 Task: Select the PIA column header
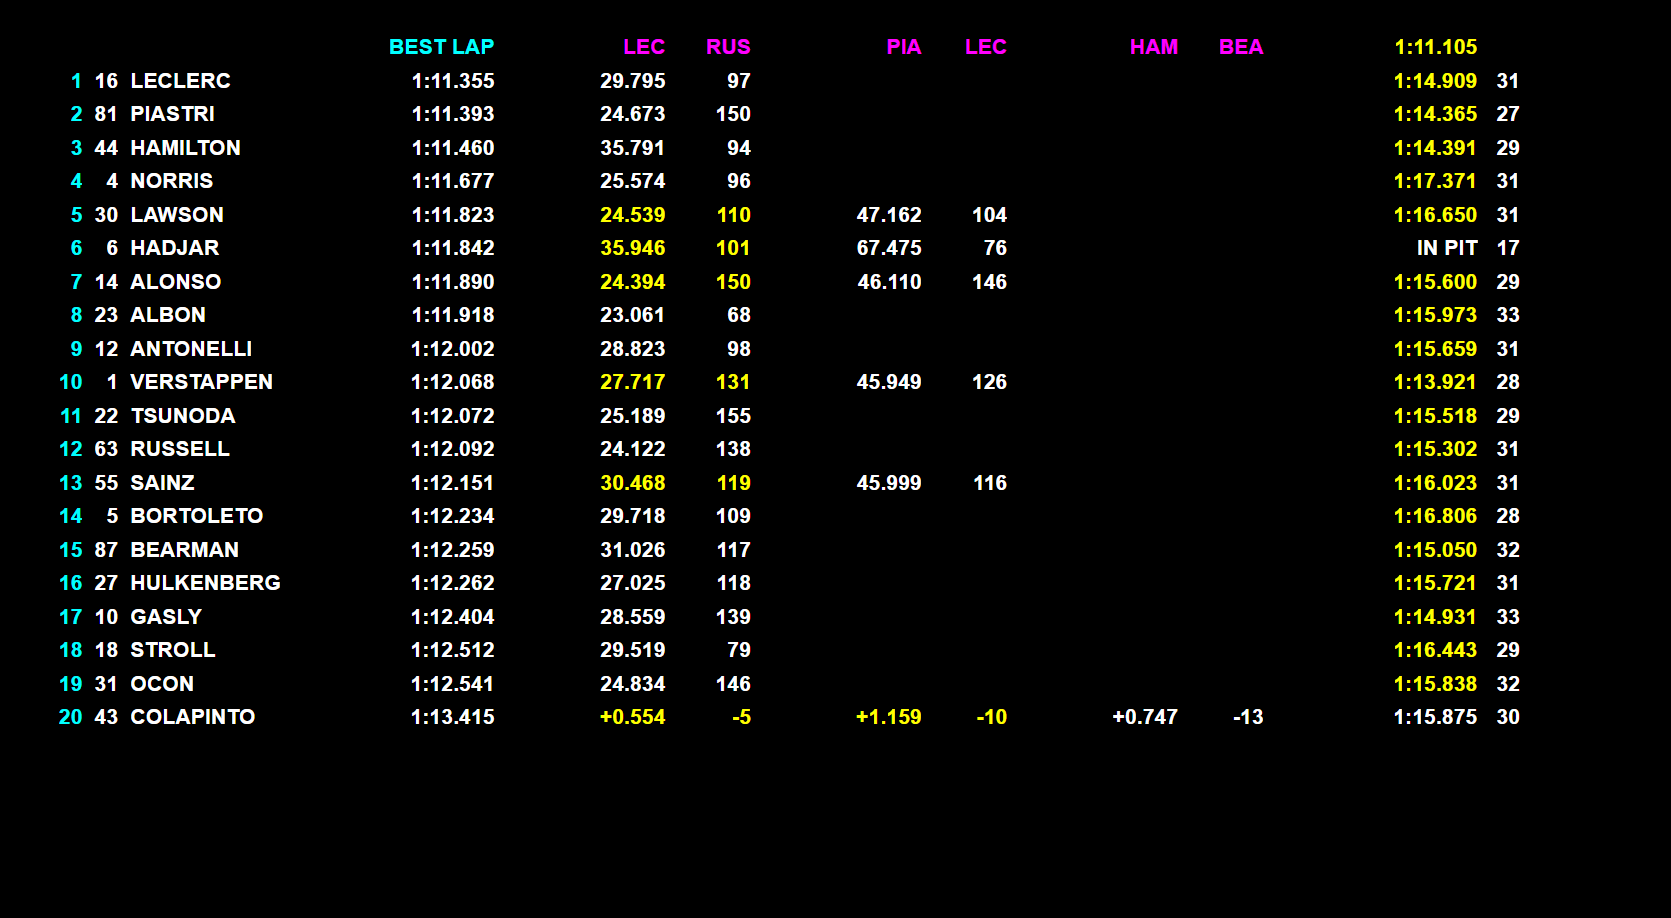coord(903,47)
